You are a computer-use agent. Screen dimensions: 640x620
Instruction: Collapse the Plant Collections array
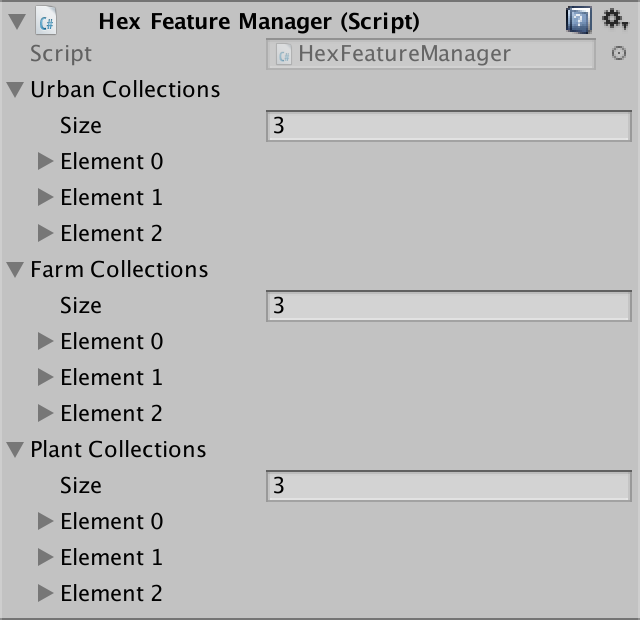click(15, 450)
